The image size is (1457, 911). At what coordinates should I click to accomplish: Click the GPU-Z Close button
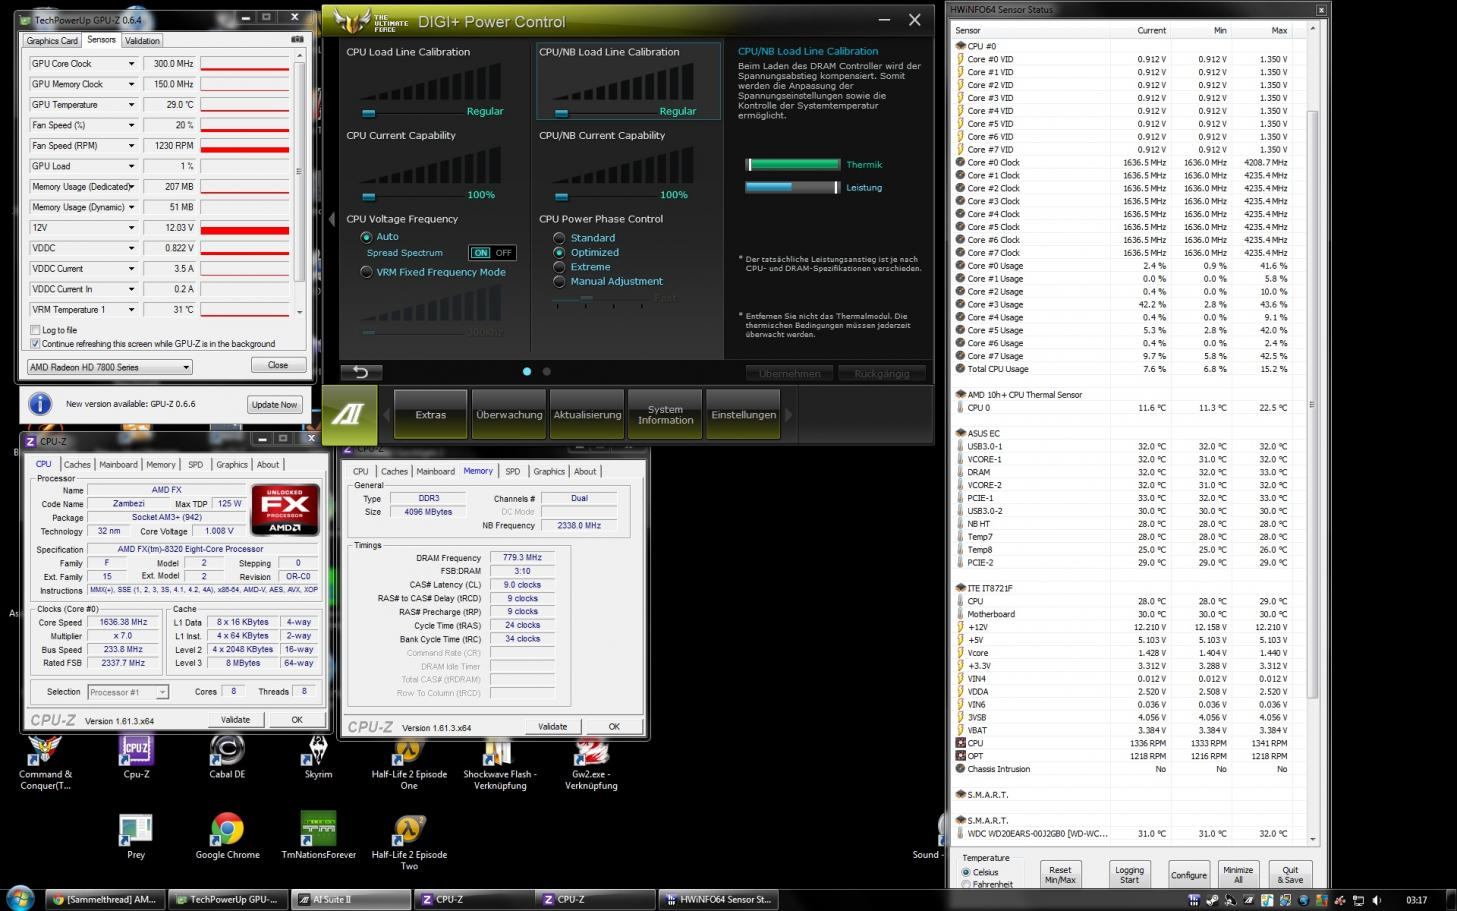click(278, 365)
